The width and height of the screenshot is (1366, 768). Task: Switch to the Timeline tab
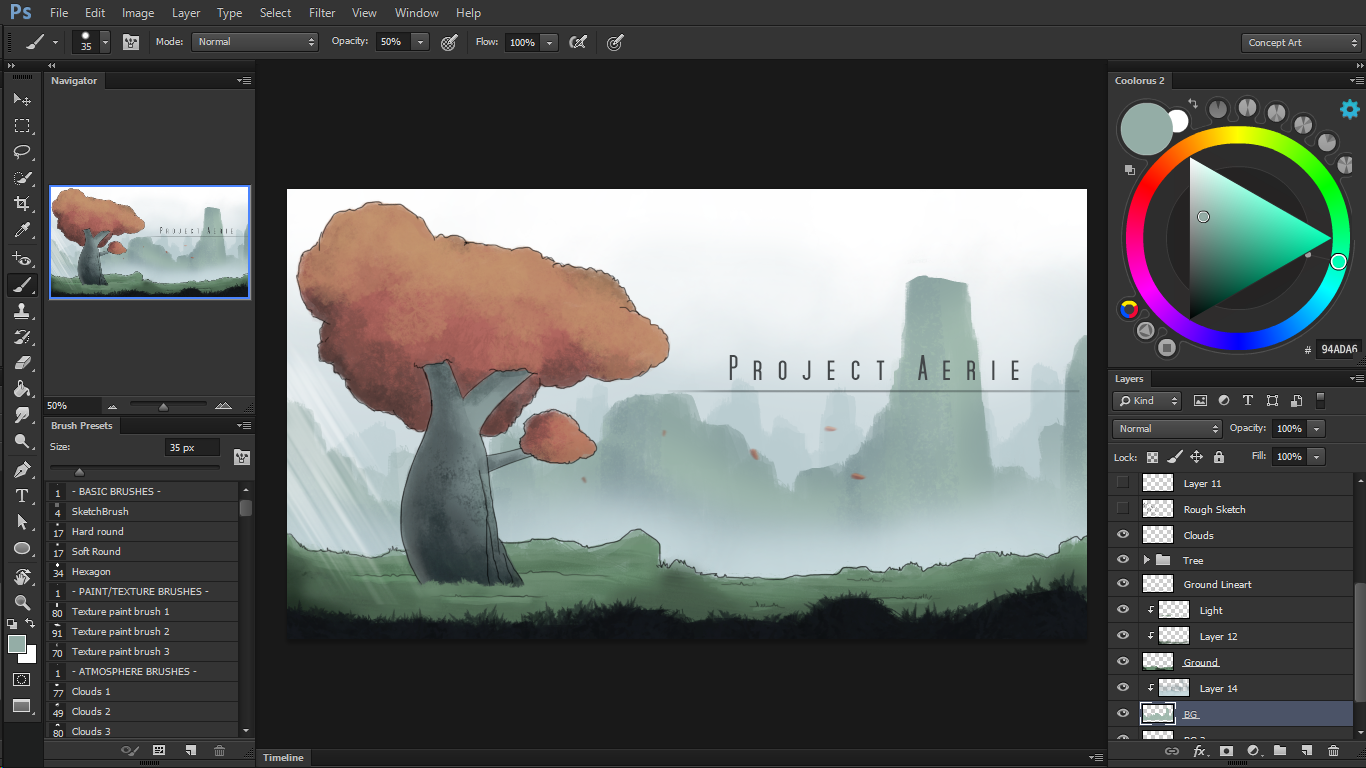[283, 758]
